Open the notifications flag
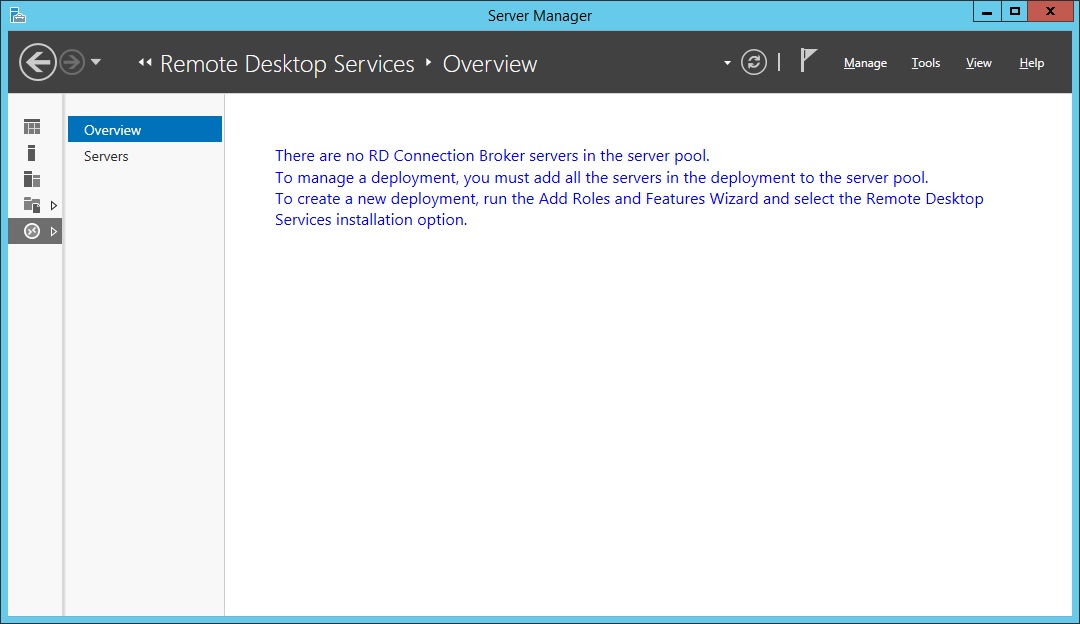The image size is (1080, 624). click(808, 61)
